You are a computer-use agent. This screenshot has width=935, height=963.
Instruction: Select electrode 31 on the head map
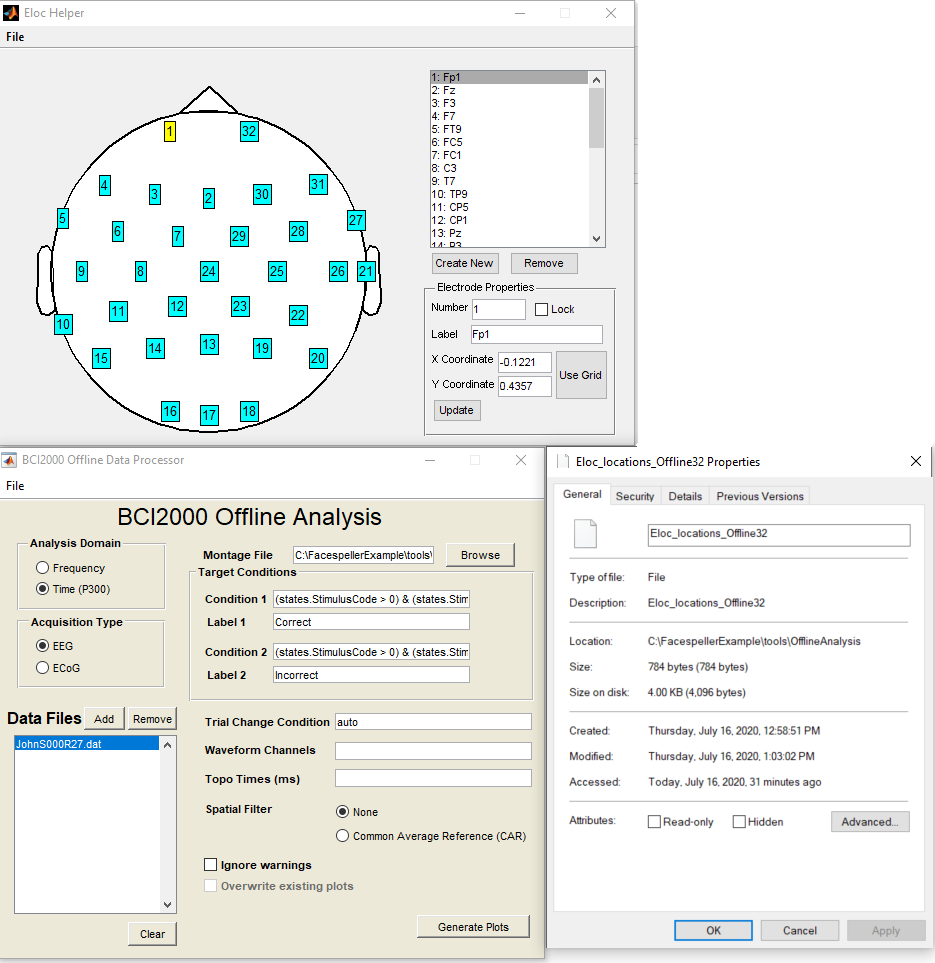(318, 184)
